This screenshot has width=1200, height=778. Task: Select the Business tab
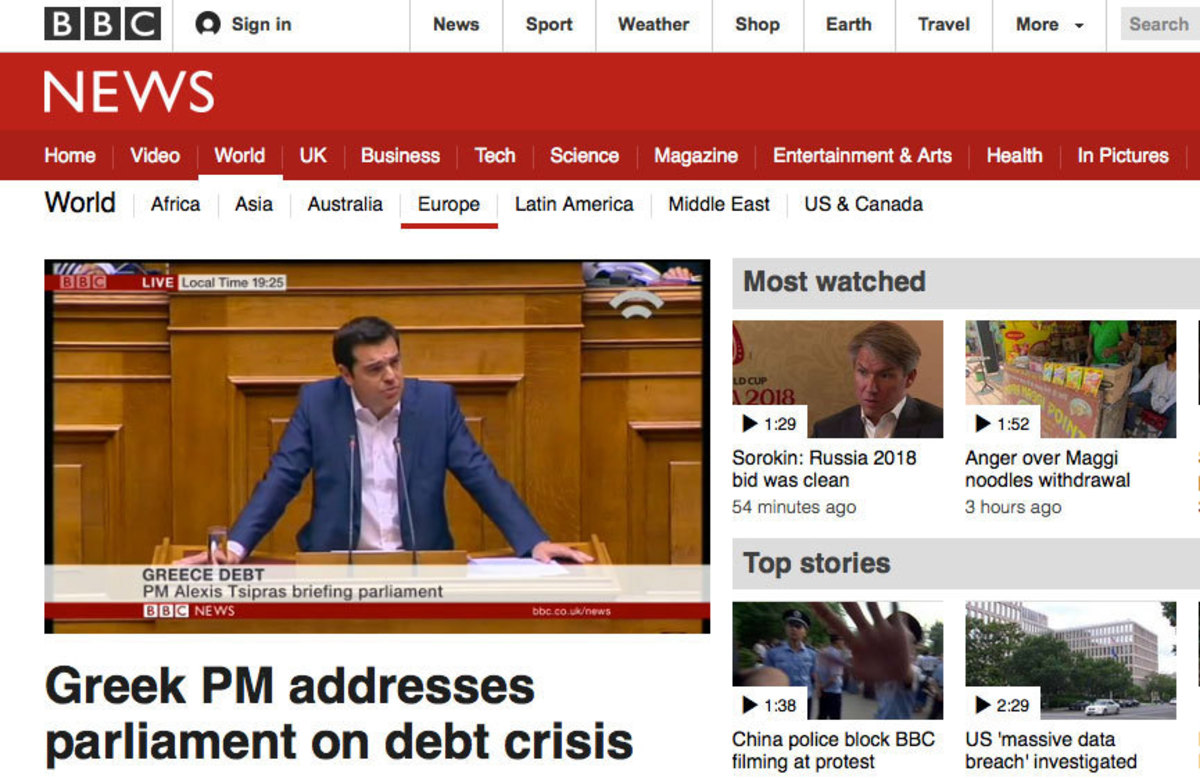400,156
